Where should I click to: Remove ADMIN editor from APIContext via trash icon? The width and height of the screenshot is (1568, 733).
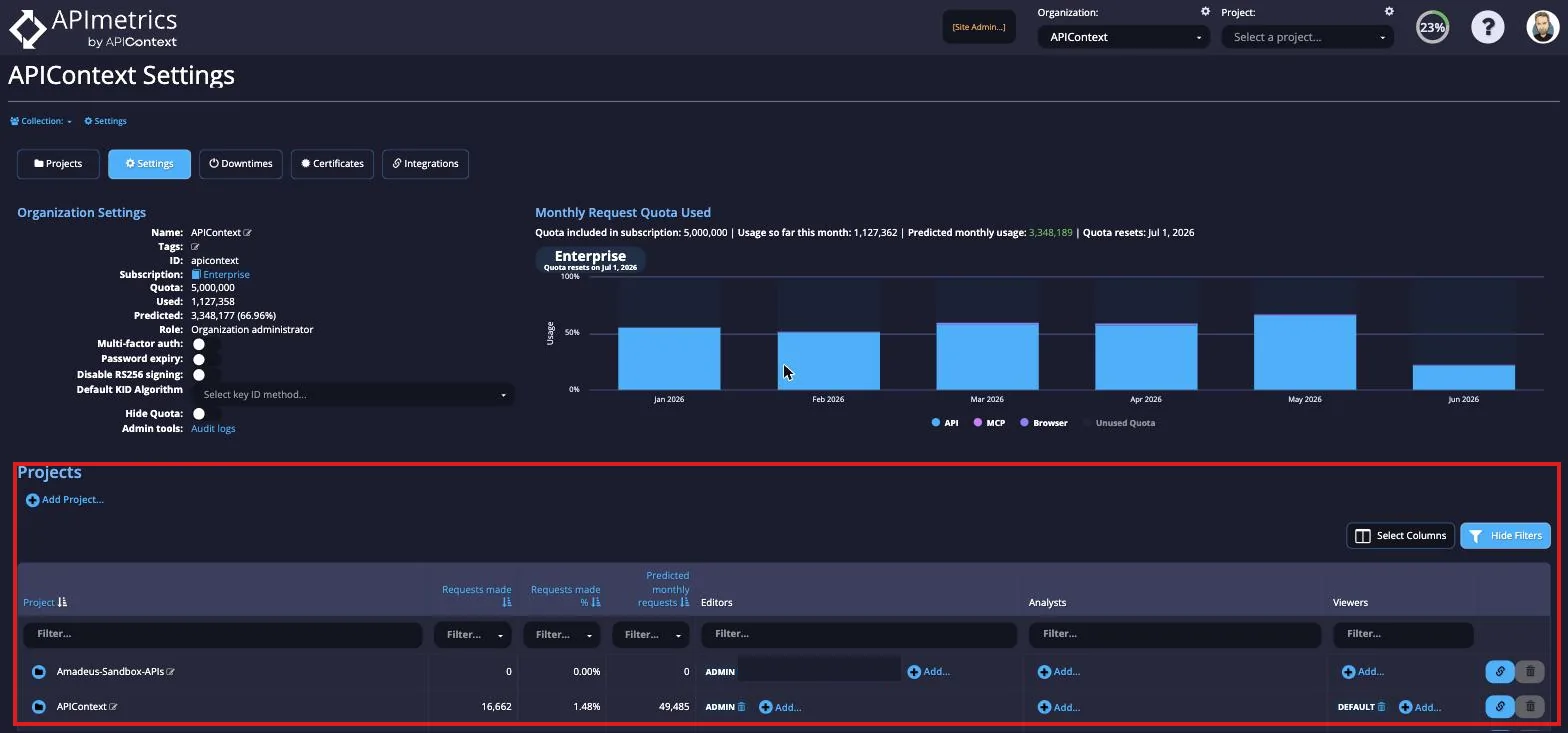[x=742, y=707]
